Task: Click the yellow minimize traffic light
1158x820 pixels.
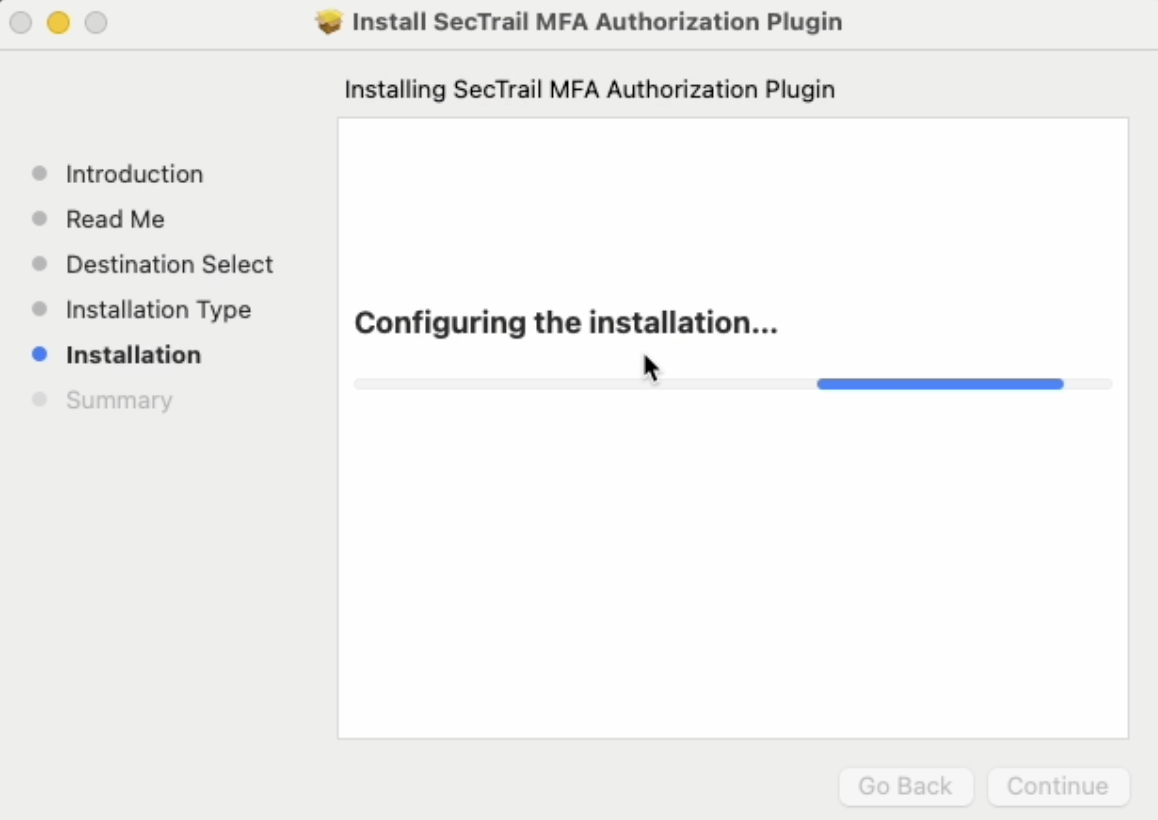Action: [57, 21]
